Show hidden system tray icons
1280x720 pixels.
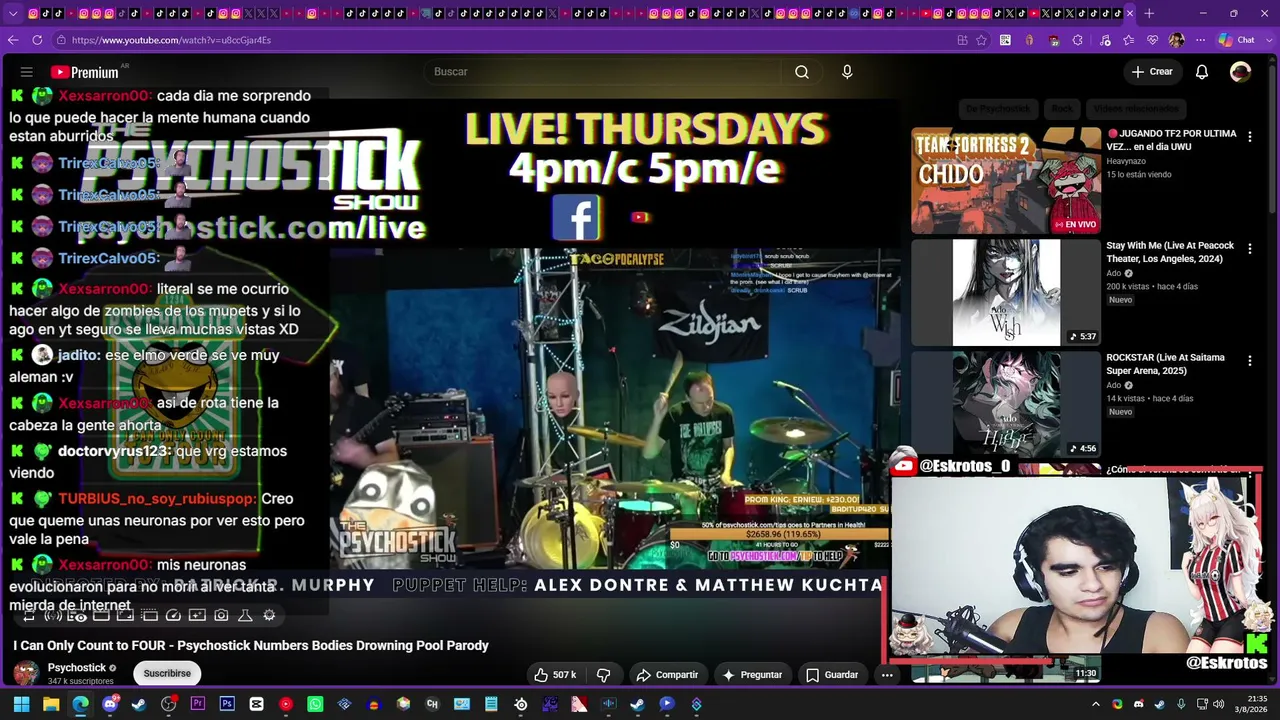(x=1096, y=704)
